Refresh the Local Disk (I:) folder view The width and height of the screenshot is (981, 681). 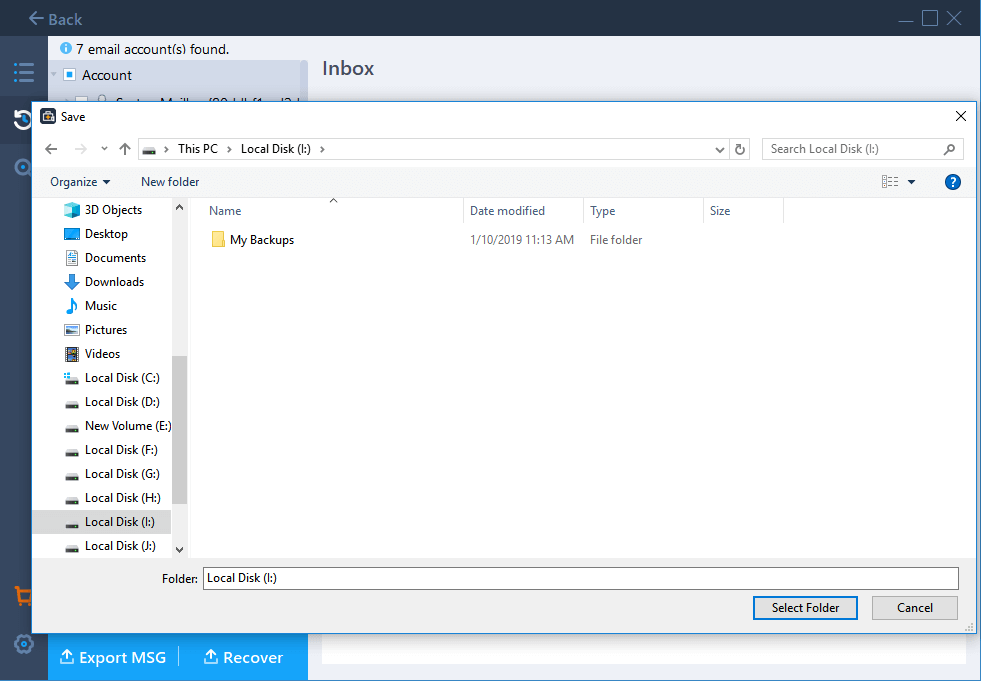740,149
